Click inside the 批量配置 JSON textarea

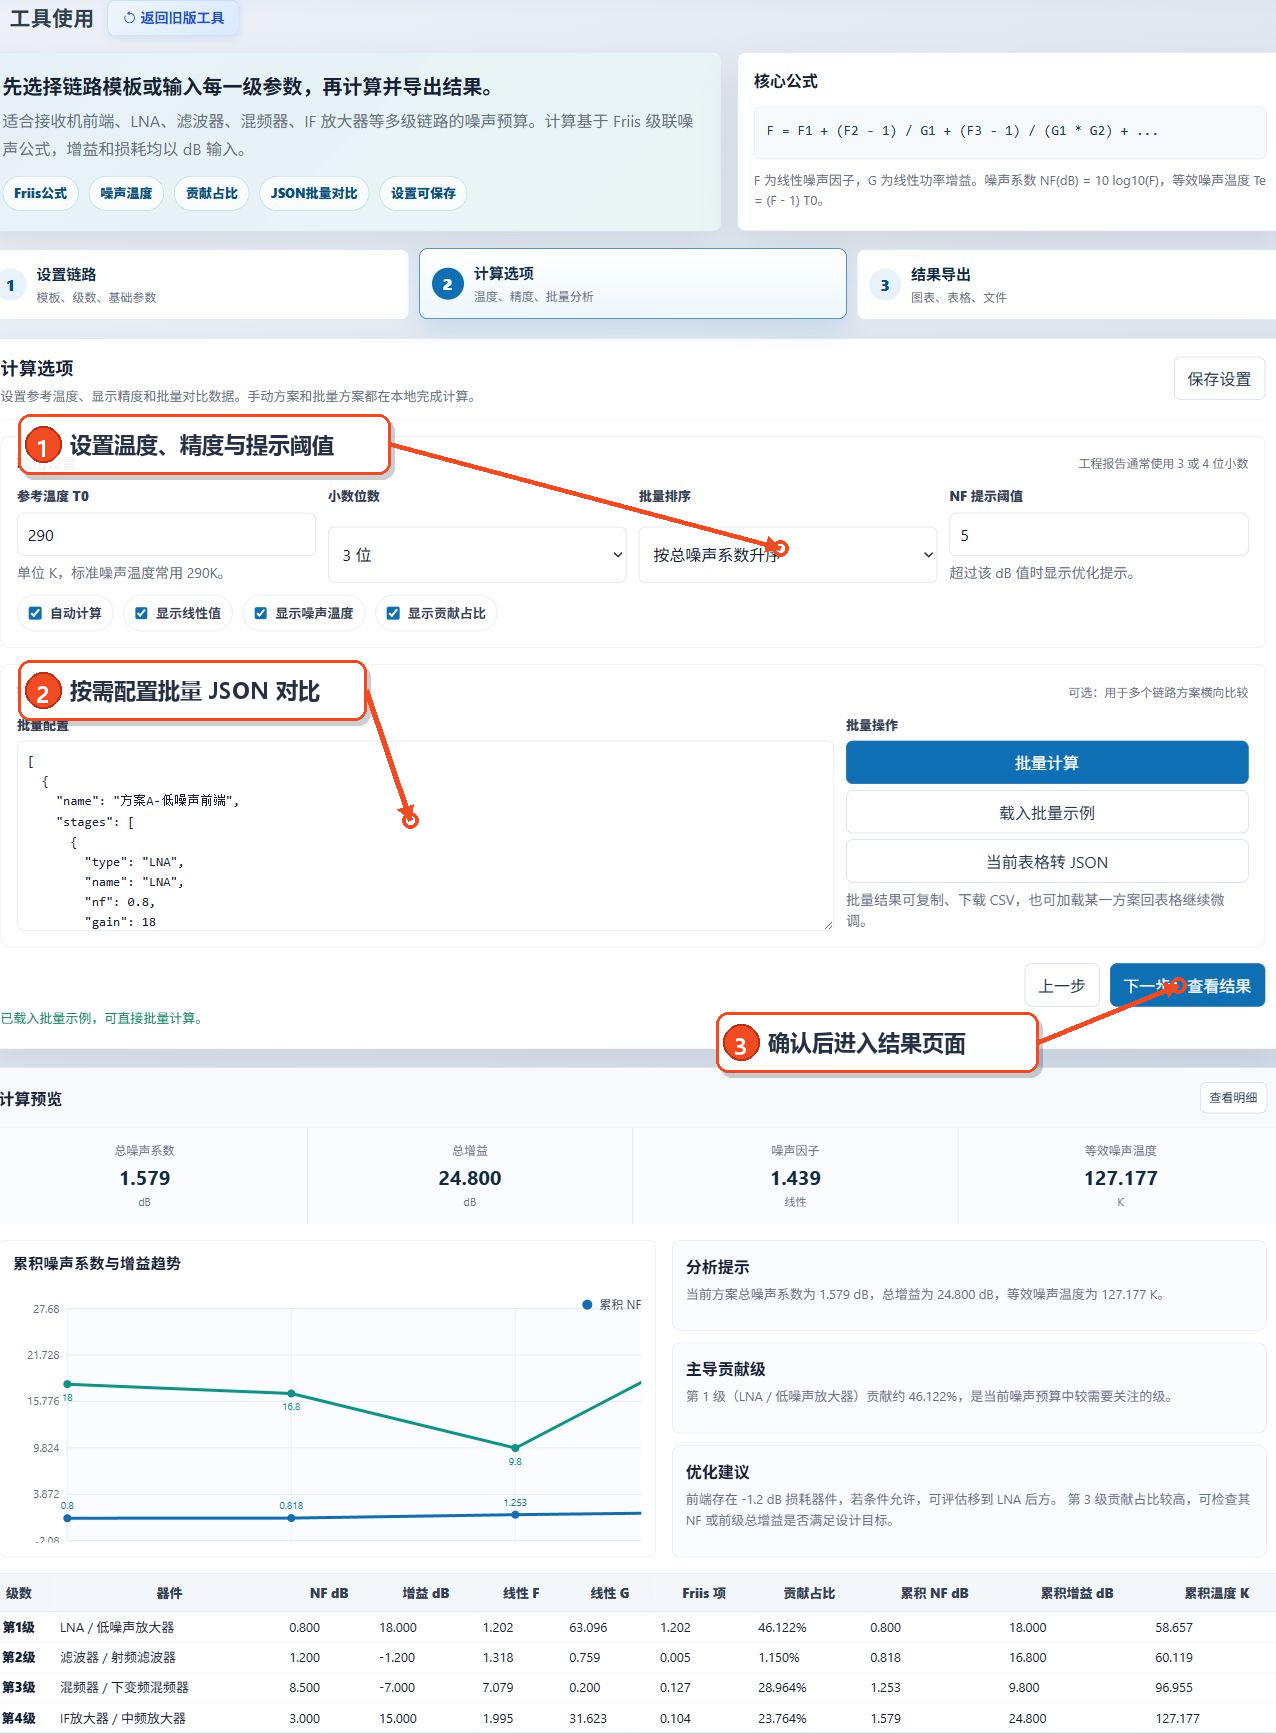pyautogui.click(x=425, y=836)
